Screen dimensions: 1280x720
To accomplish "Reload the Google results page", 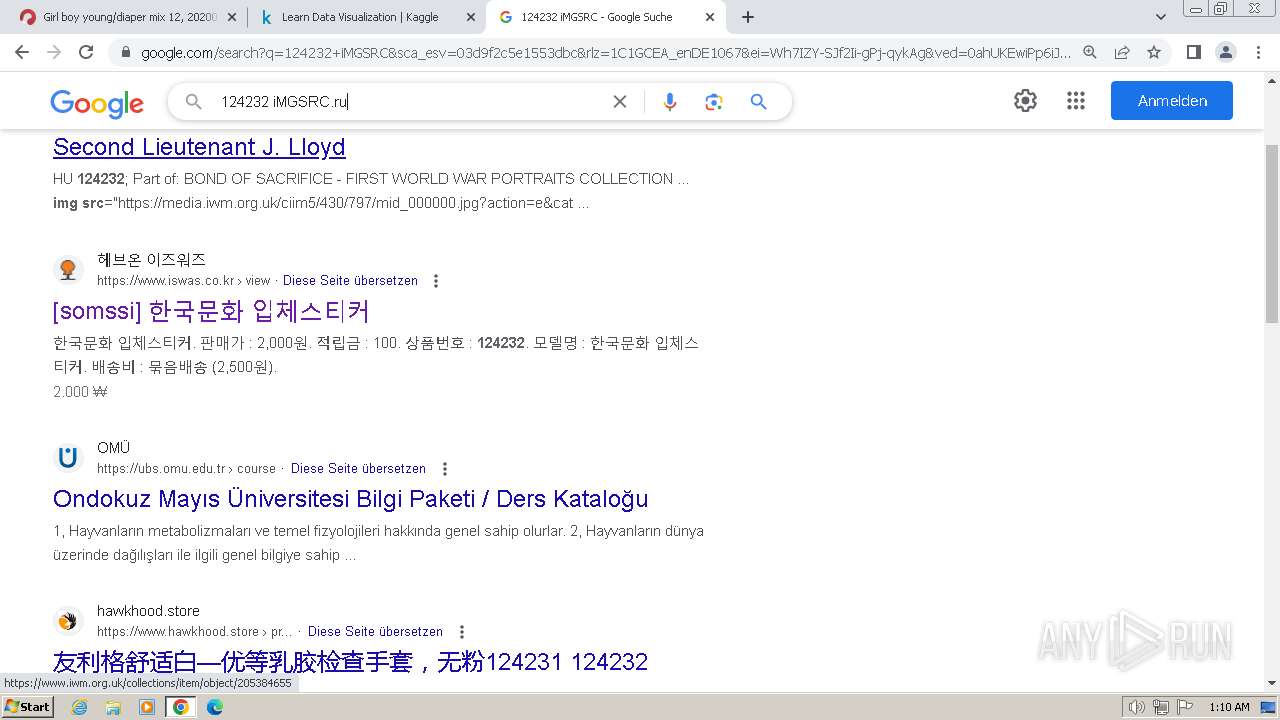I will pyautogui.click(x=86, y=52).
